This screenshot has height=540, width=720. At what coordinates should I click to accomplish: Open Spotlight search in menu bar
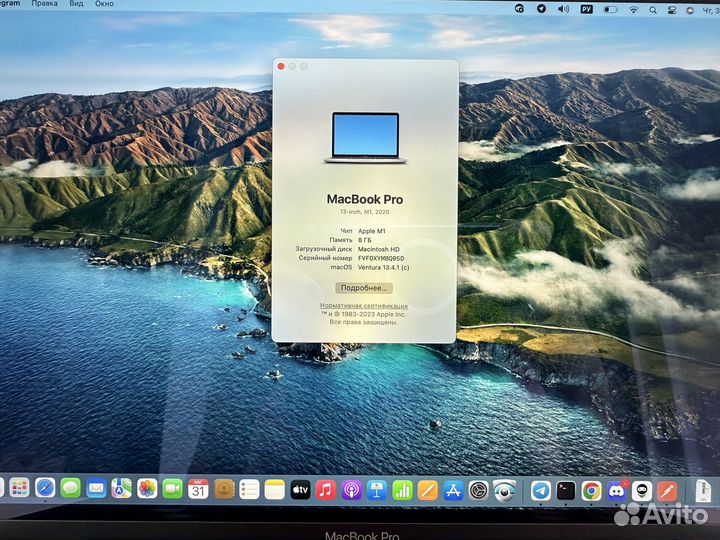pyautogui.click(x=652, y=10)
